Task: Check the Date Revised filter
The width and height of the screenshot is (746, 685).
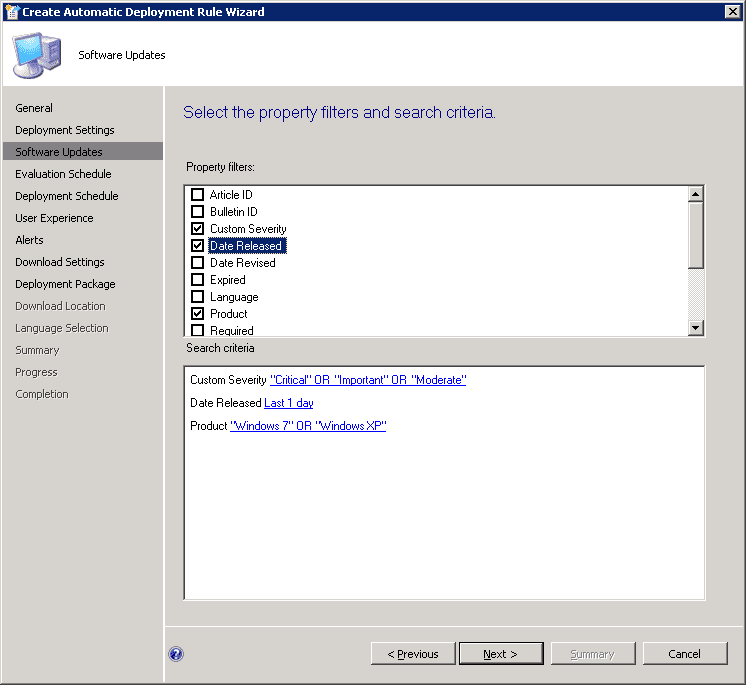Action: click(197, 263)
